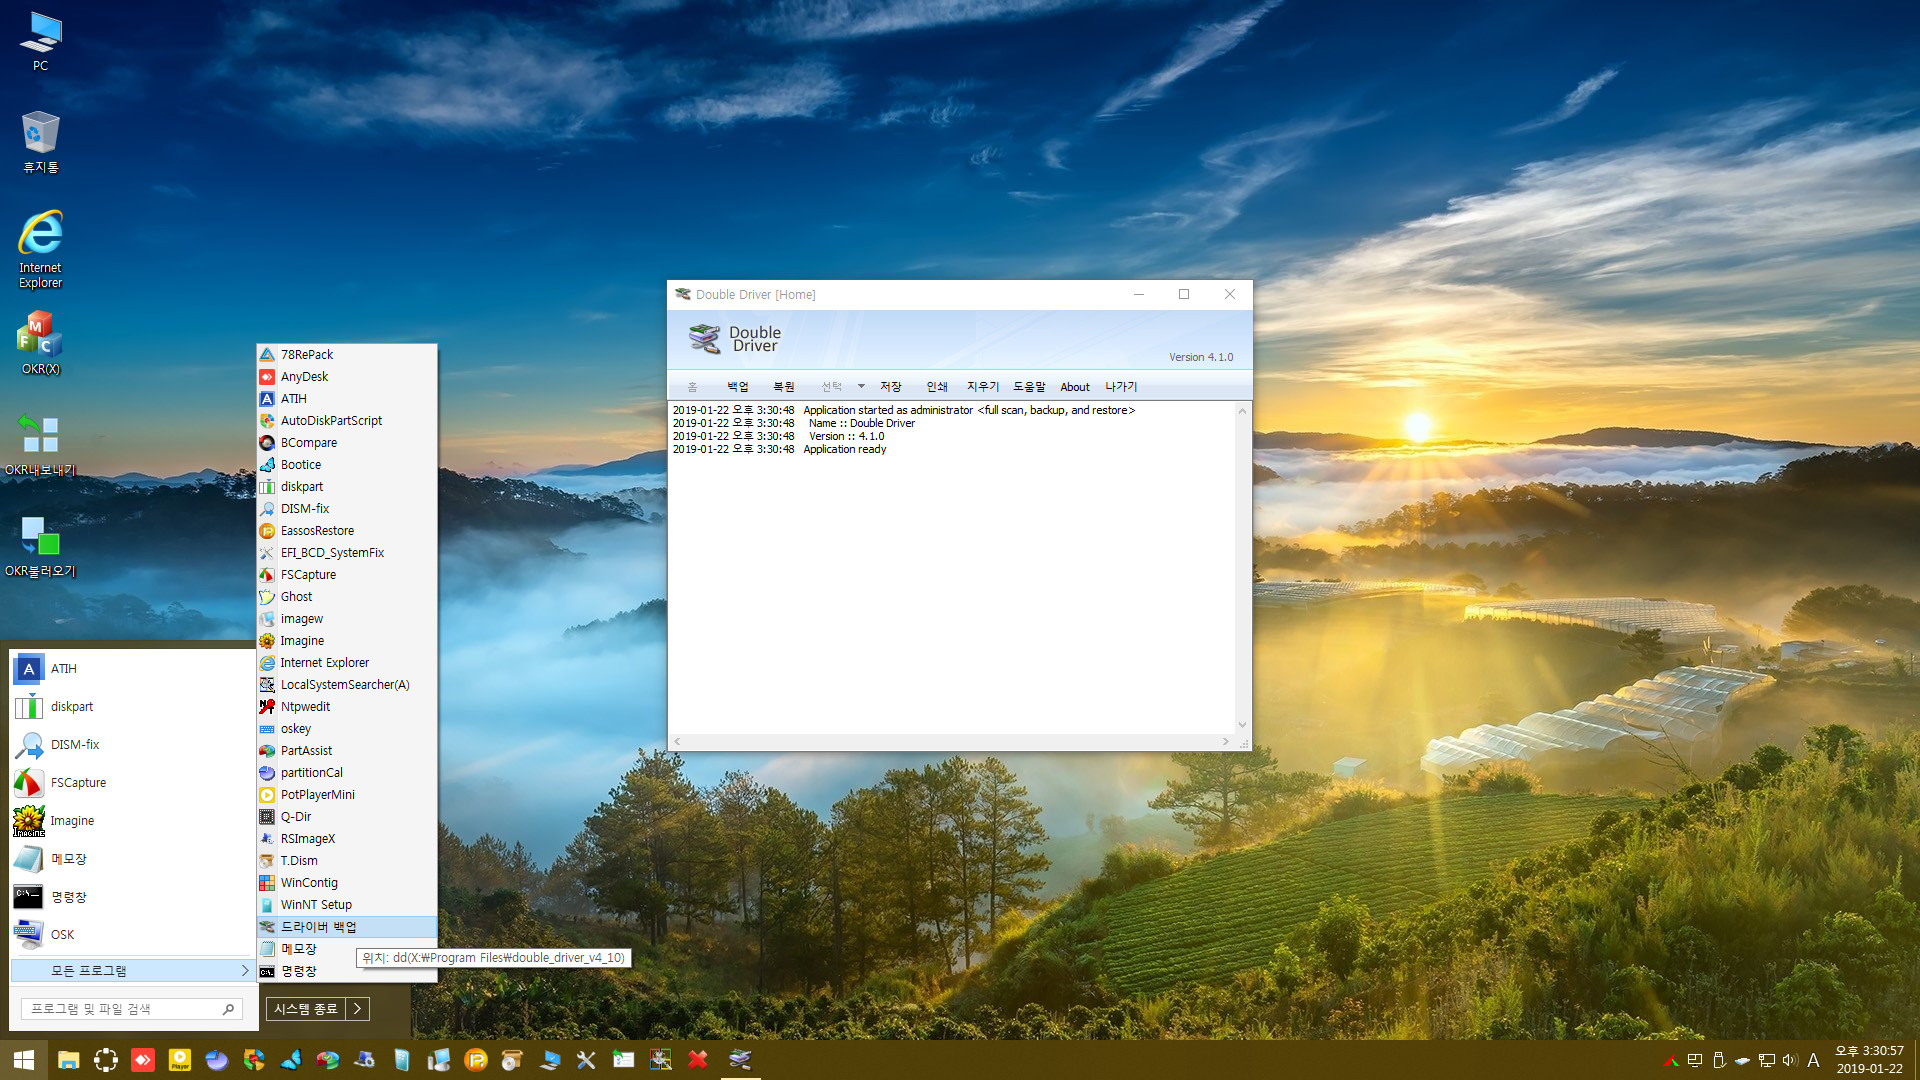This screenshot has height=1080, width=1920.
Task: Click the Windows Start button
Action: point(24,1060)
